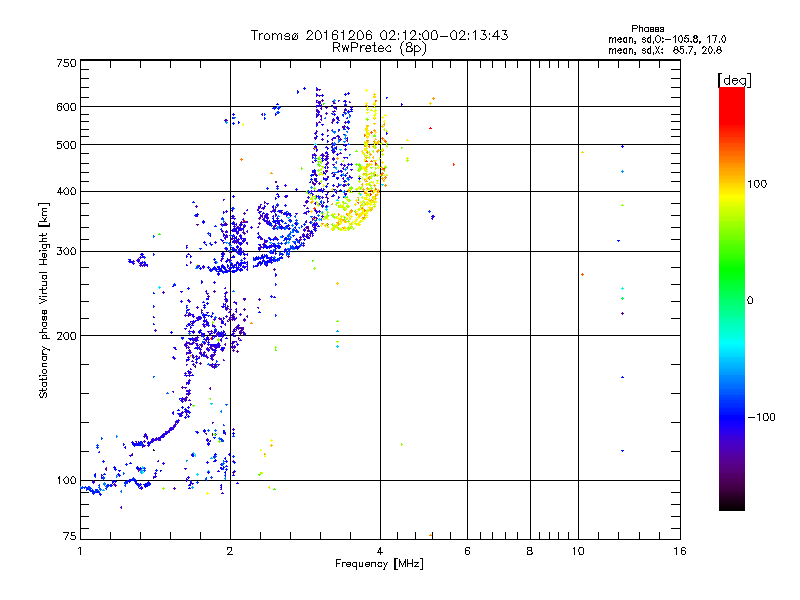Image resolution: width=800 pixels, height=600 pixels.
Task: Click the y-axis tick label '100'
Action: point(66,481)
